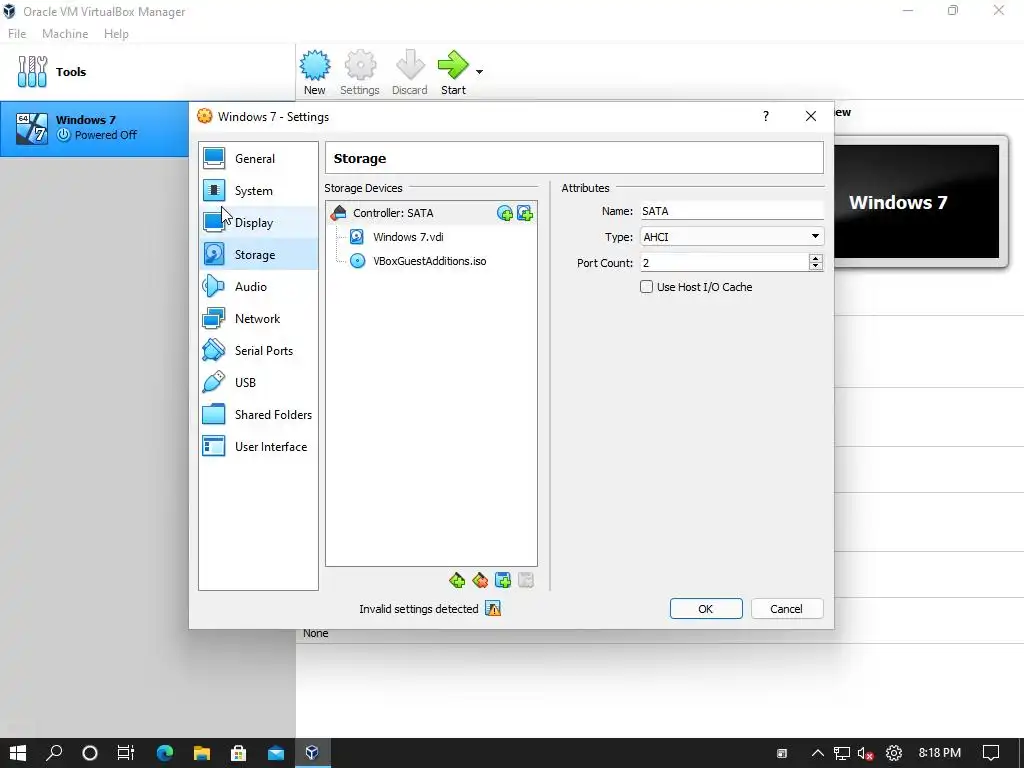The height and width of the screenshot is (768, 1024).
Task: Click the muted volume tray icon
Action: click(866, 754)
